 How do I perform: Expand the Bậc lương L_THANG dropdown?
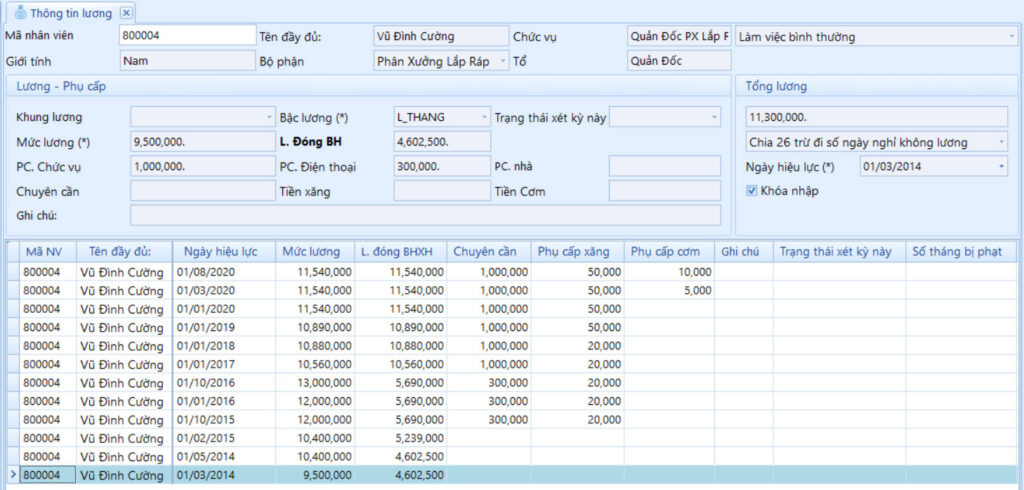tap(484, 118)
